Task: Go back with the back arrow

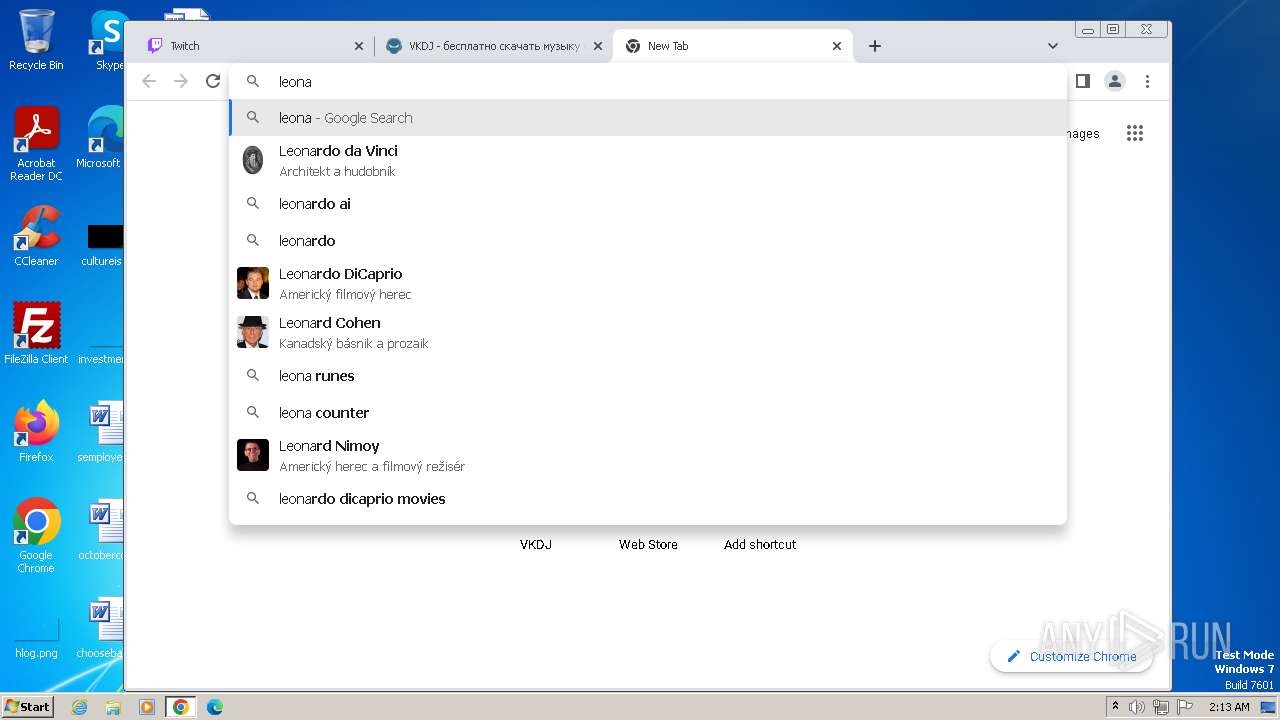Action: pos(149,81)
